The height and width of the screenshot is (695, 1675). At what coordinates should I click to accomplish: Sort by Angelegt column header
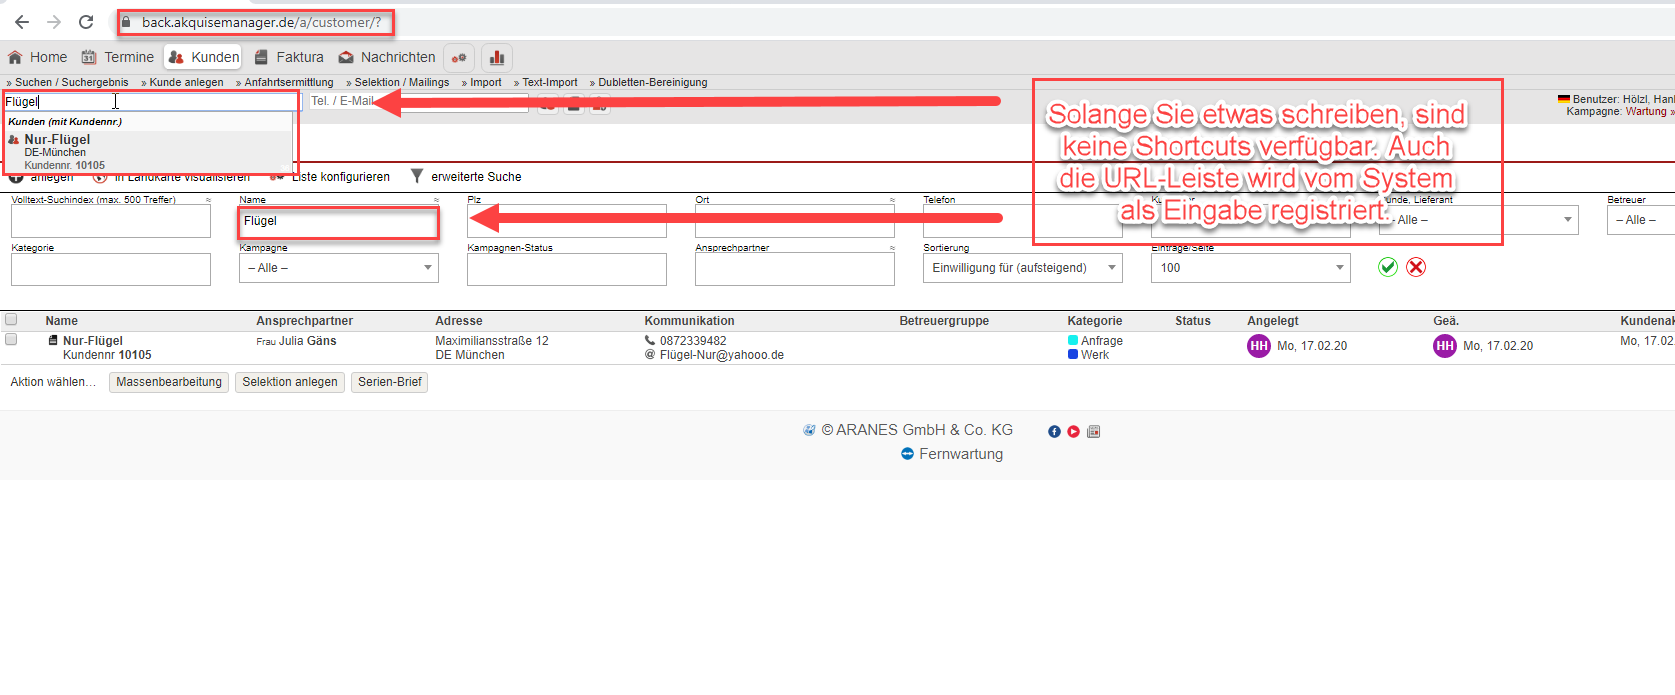(1273, 321)
